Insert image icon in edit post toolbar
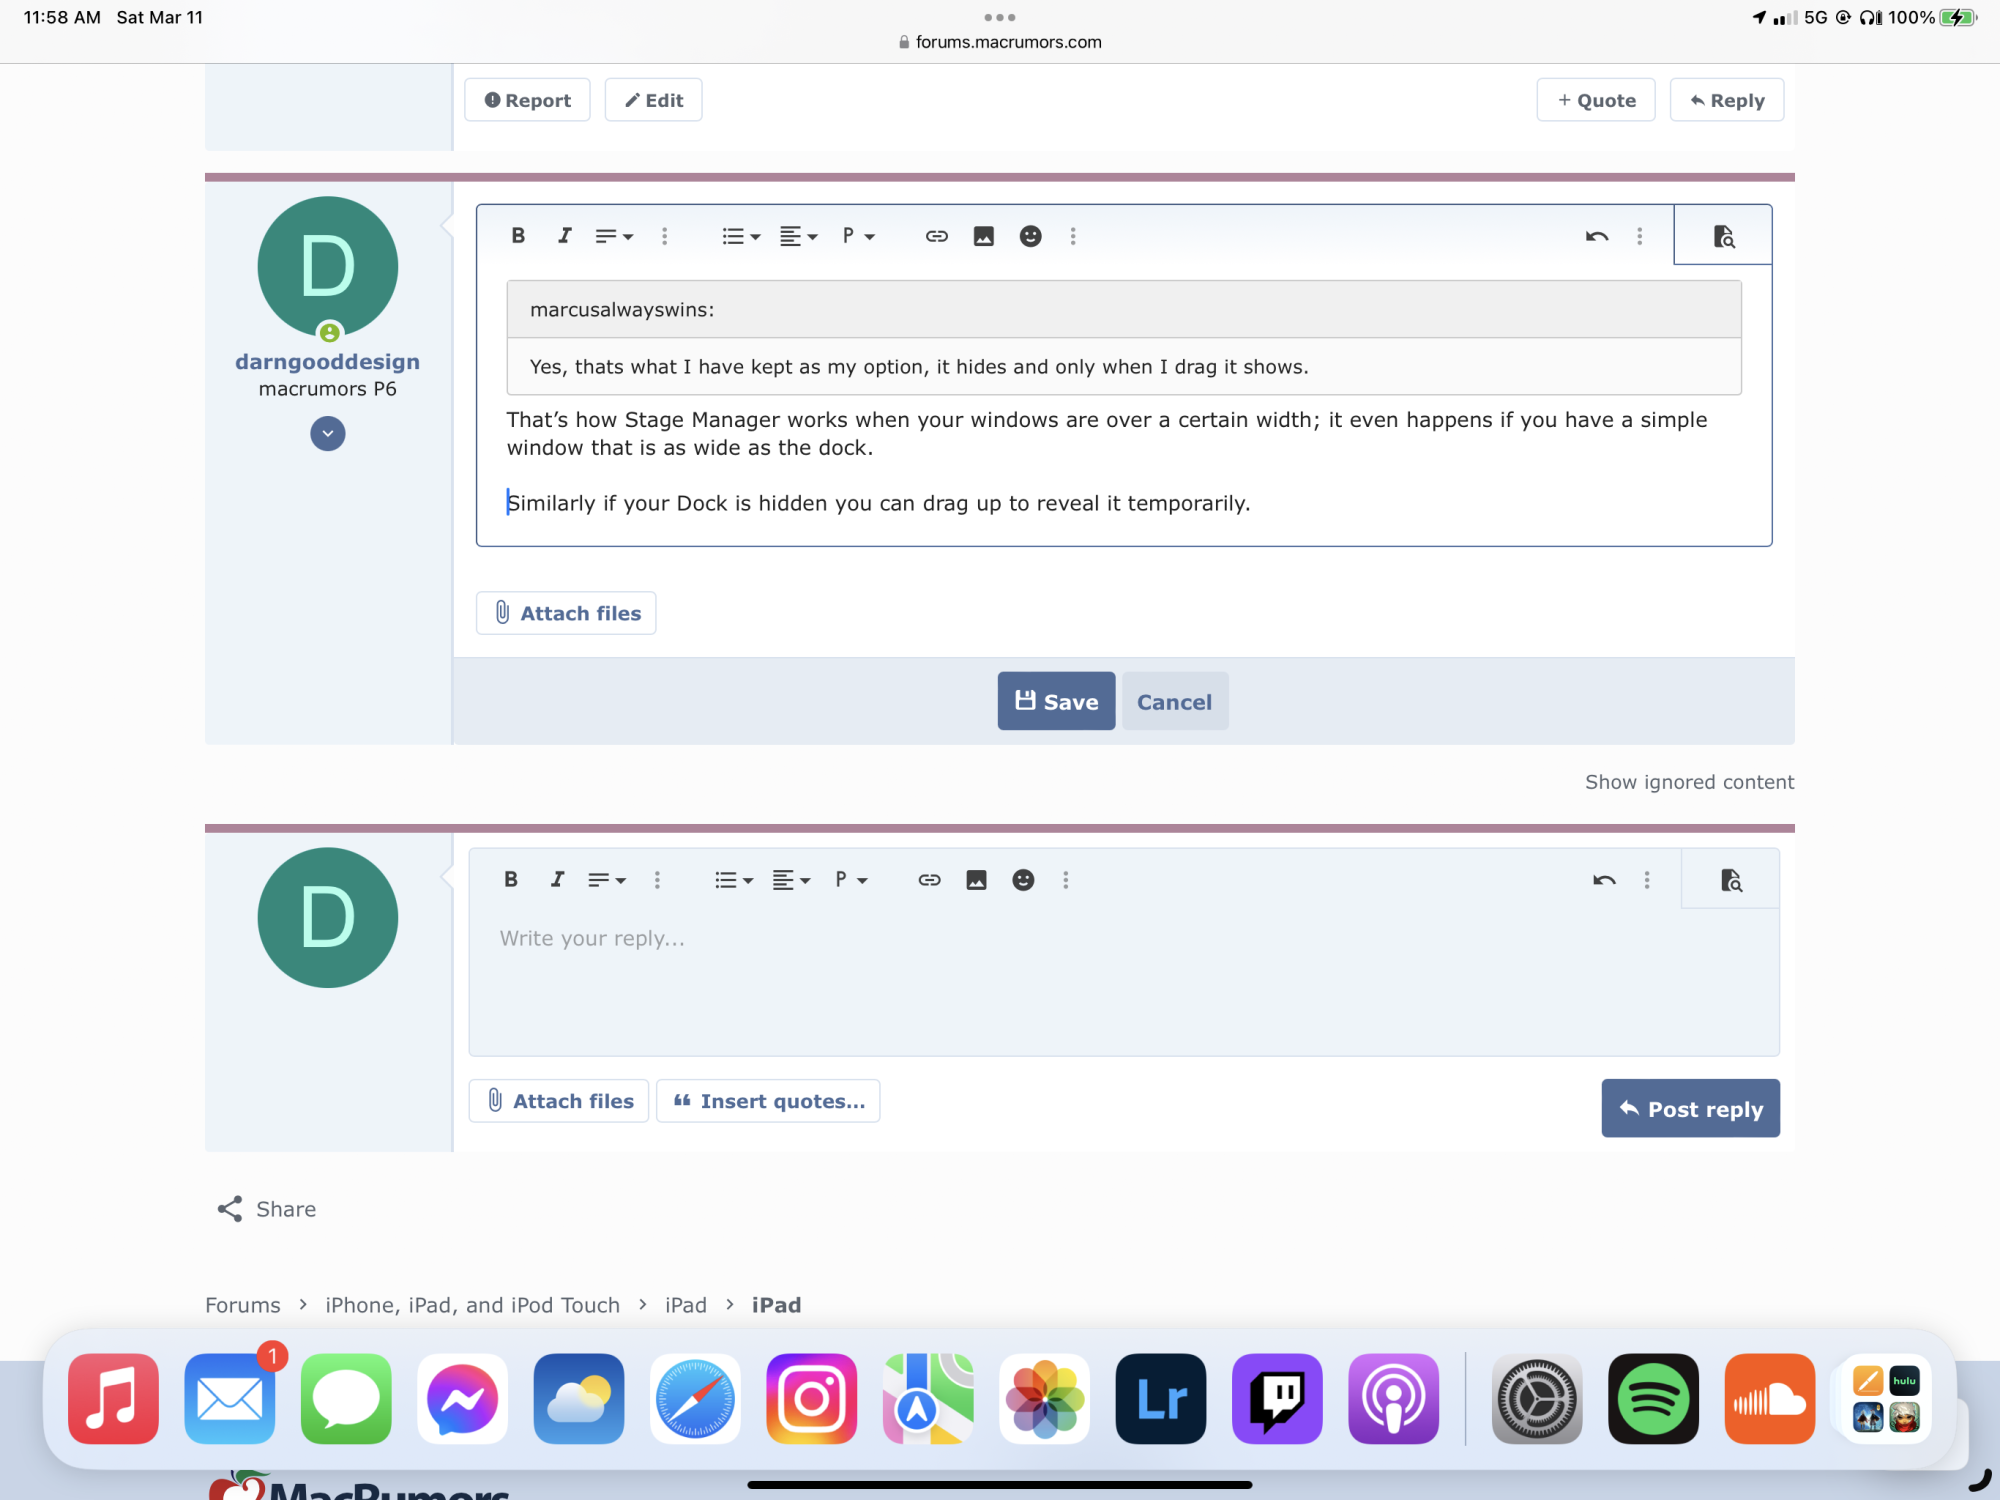This screenshot has width=2000, height=1500. (984, 236)
